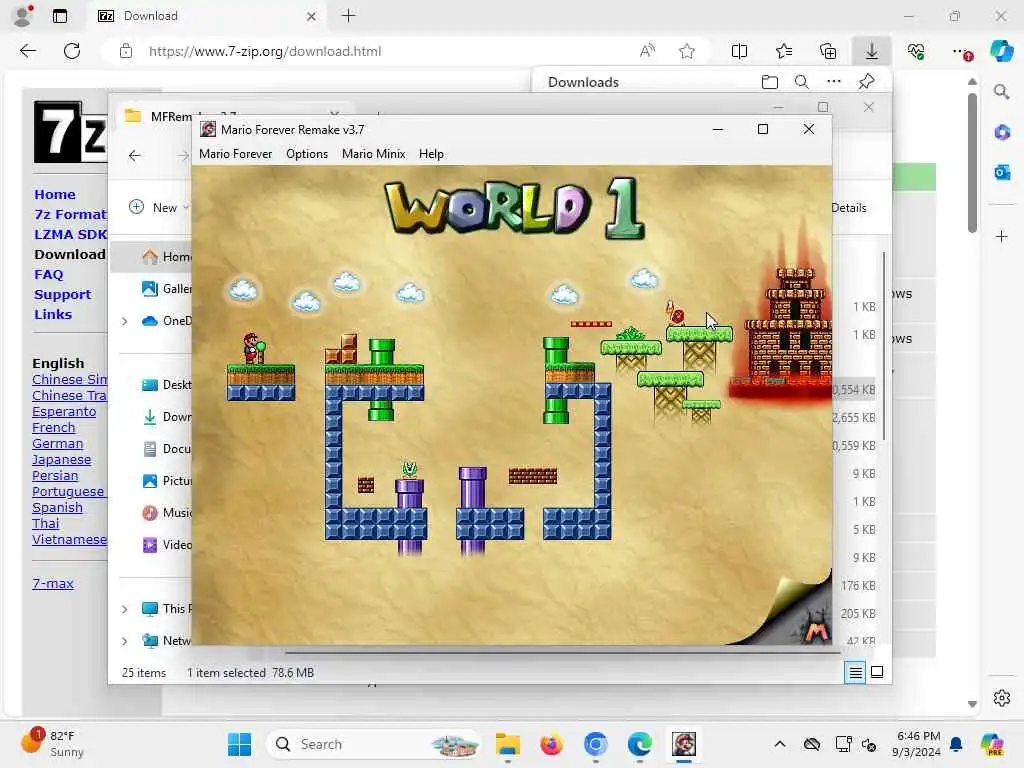
Task: Refresh the 7-zip download page
Action: [72, 51]
